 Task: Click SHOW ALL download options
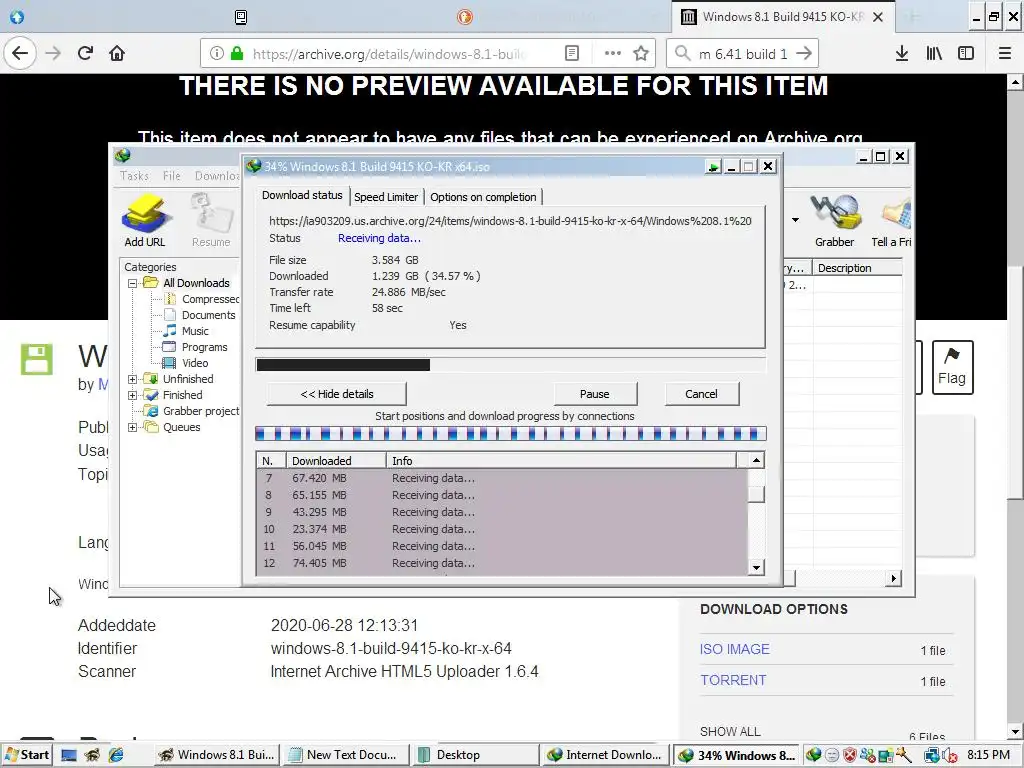click(730, 731)
